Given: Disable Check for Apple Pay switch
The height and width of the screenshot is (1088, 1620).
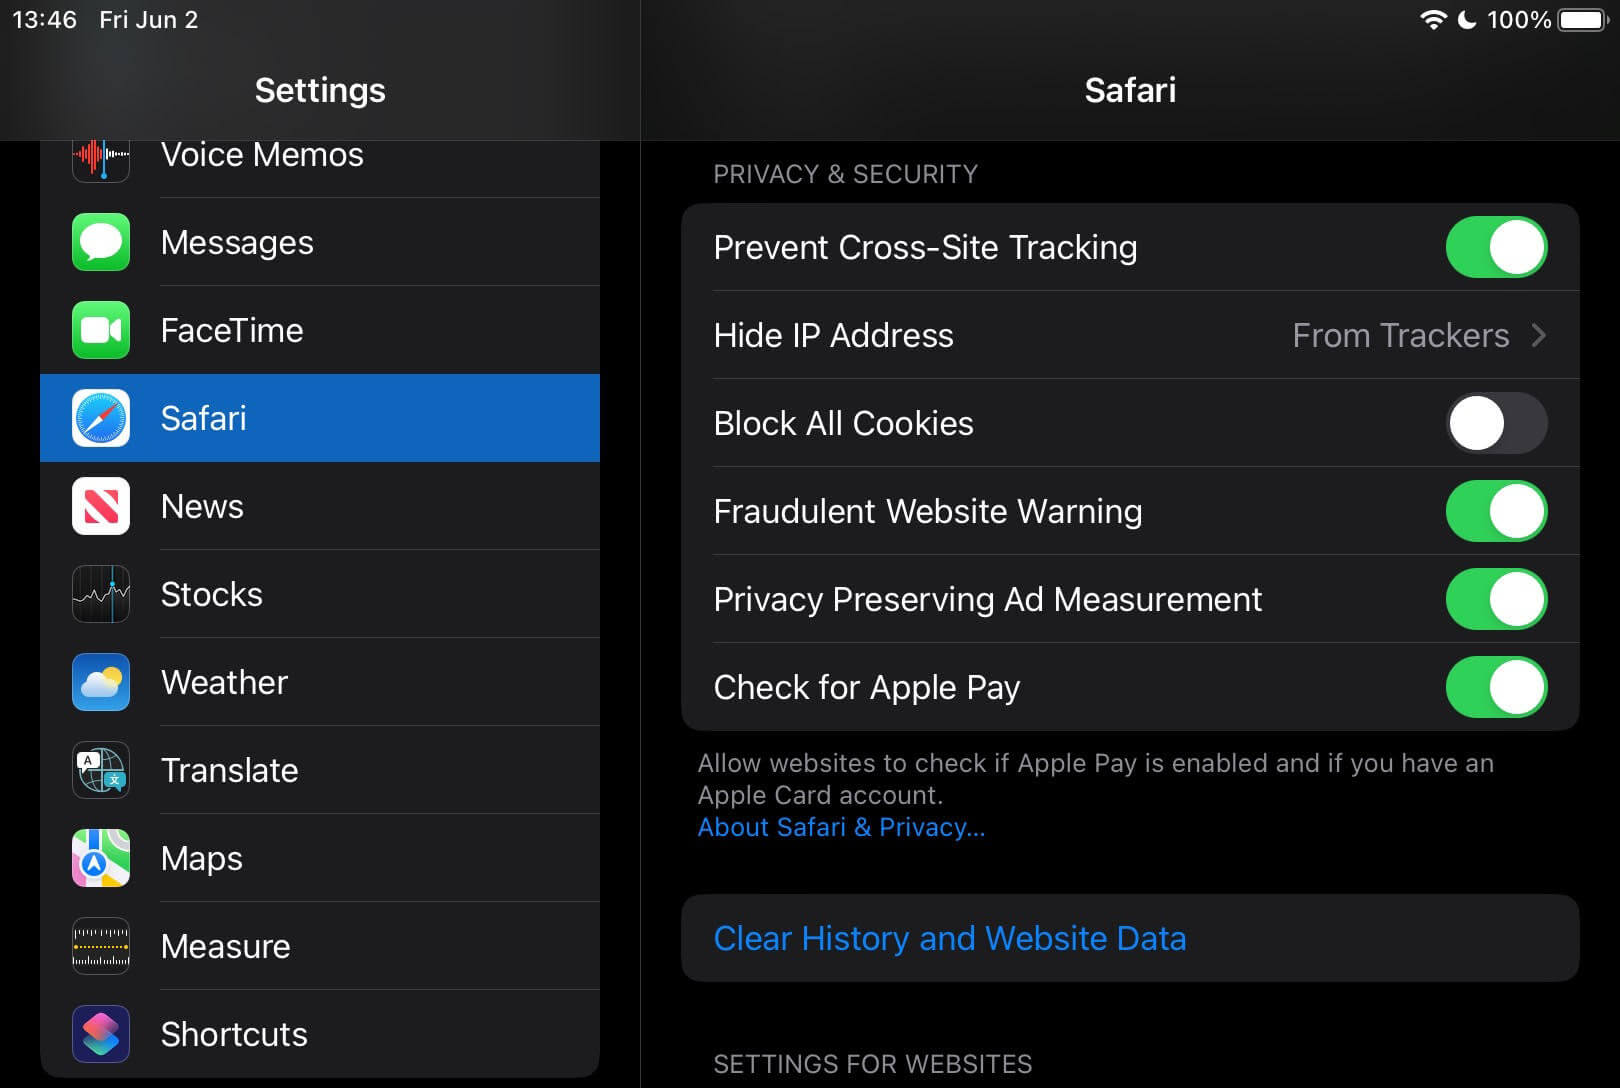Looking at the screenshot, I should (1496, 687).
